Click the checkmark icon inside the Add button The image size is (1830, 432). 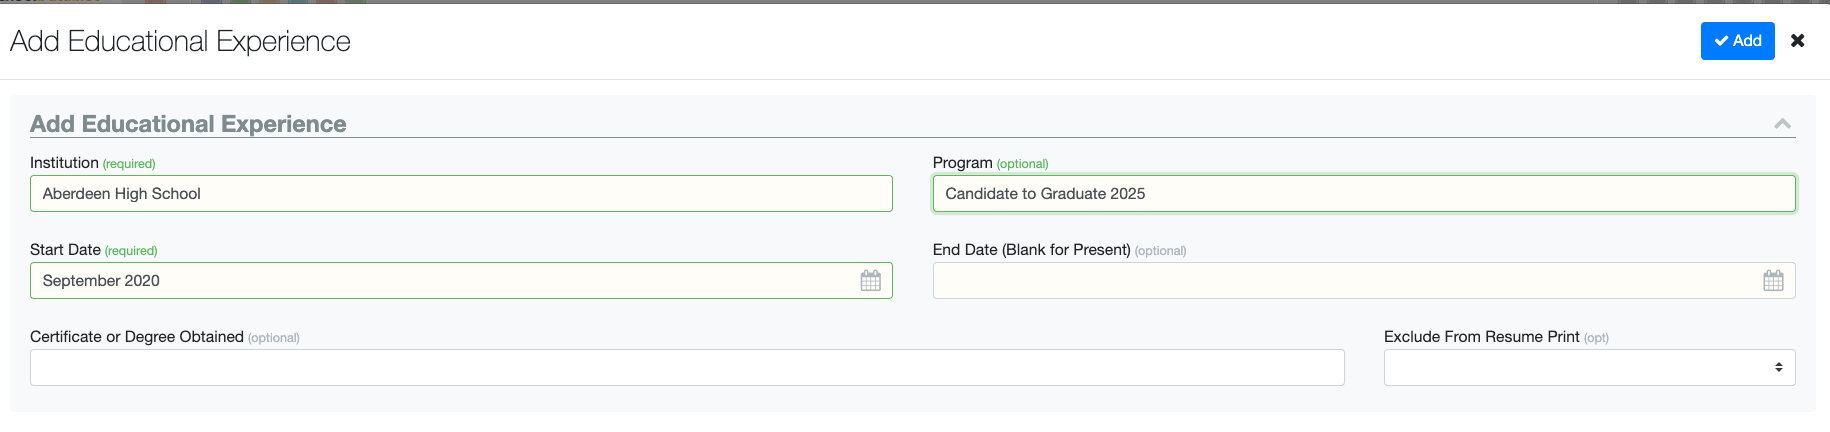[1722, 41]
